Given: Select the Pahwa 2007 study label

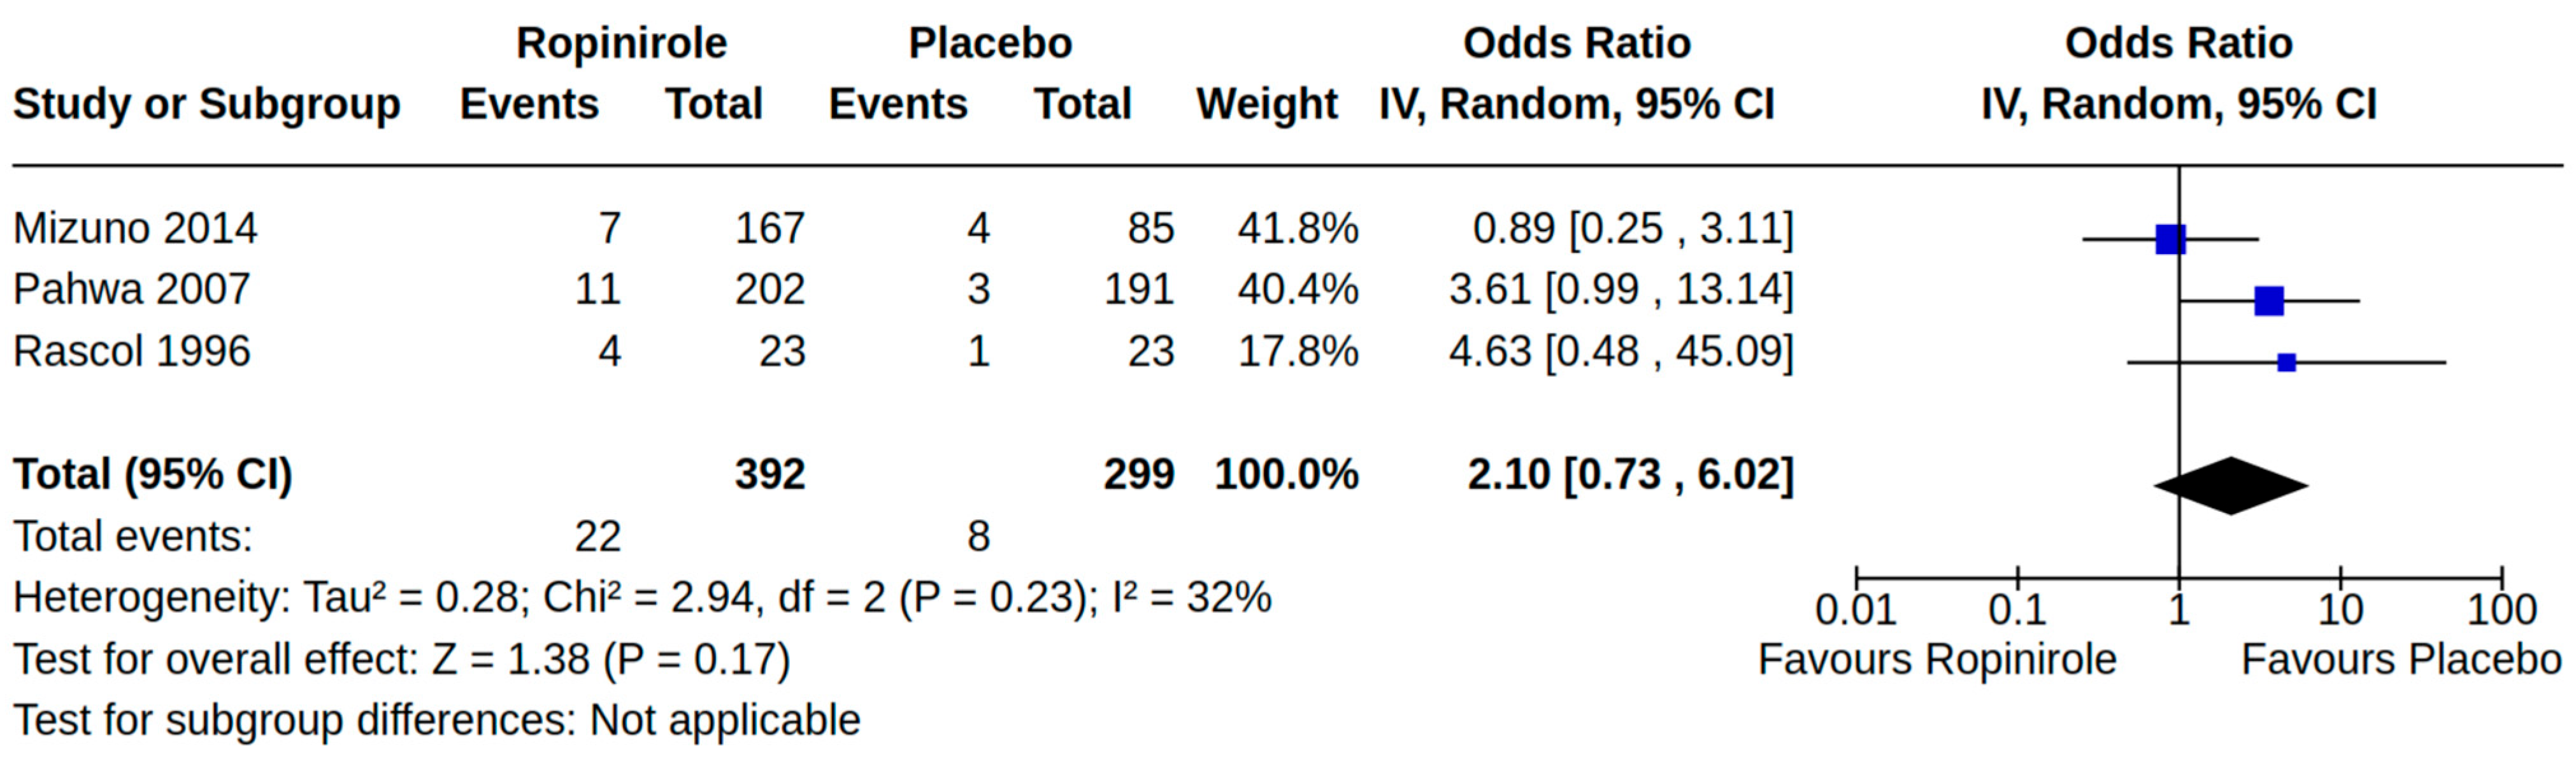Looking at the screenshot, I should click(x=131, y=290).
